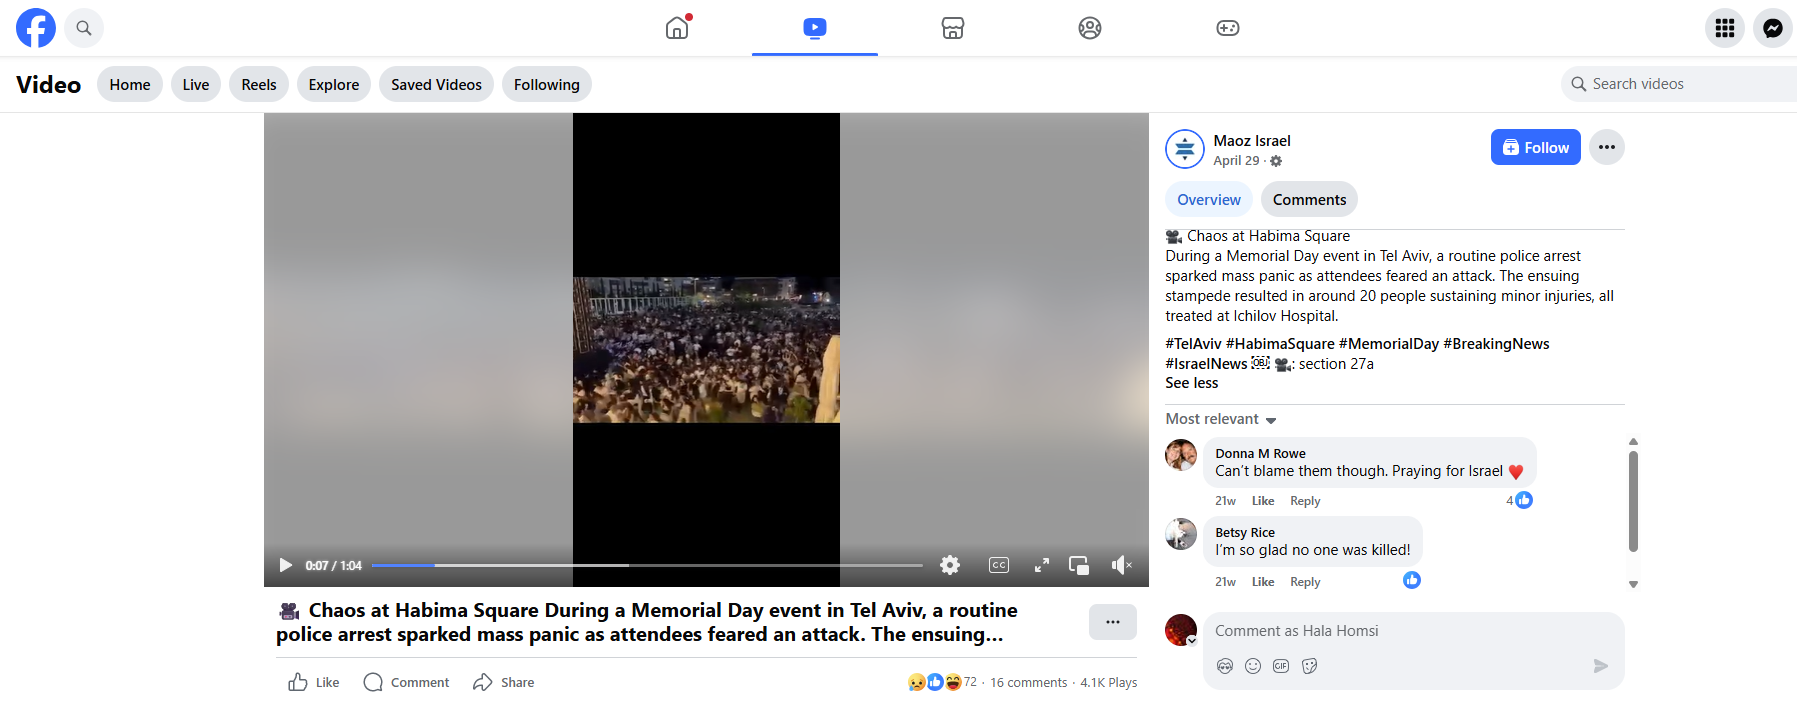Viewport: 1797px width, 702px height.
Task: Expand video to fullscreen
Action: coord(1041,565)
